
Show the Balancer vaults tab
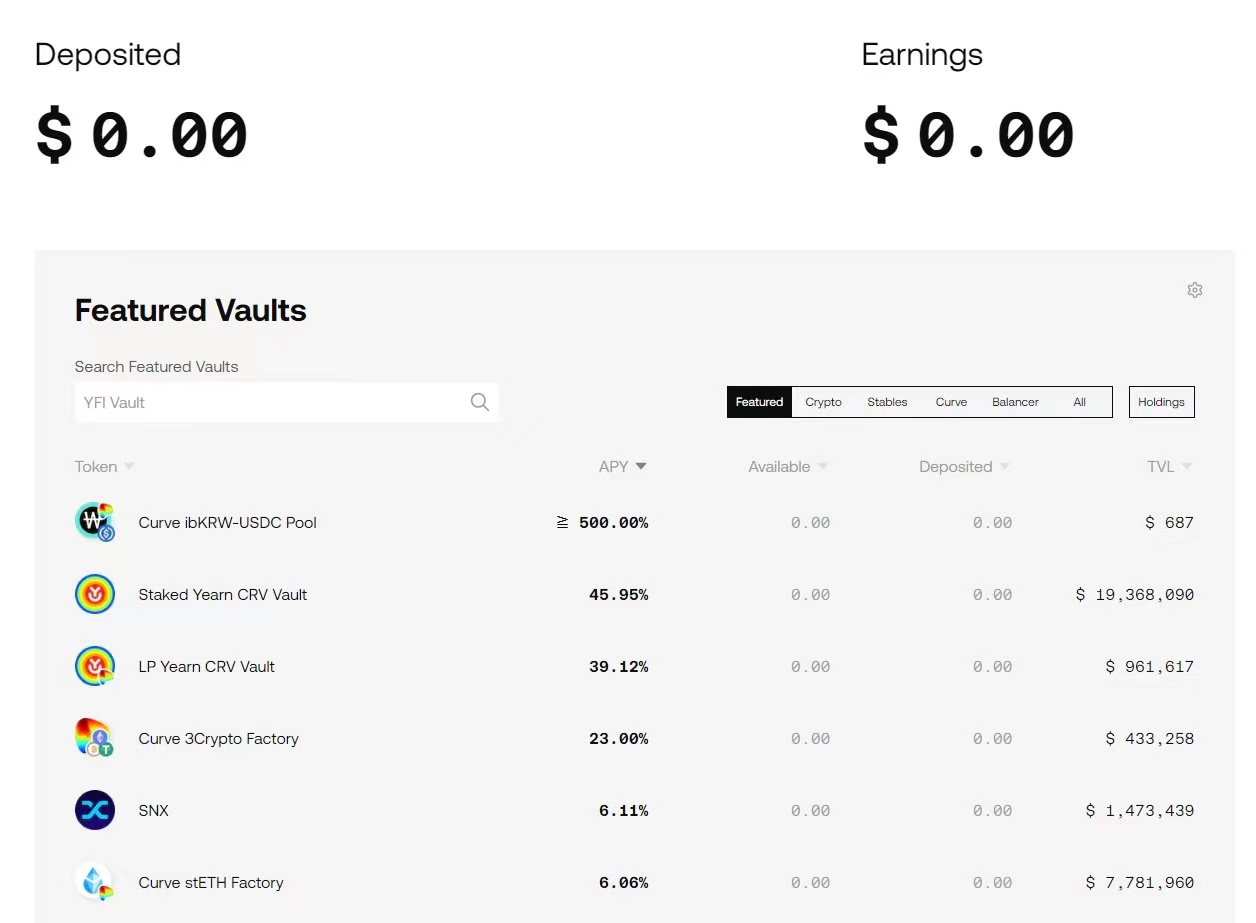(1015, 402)
